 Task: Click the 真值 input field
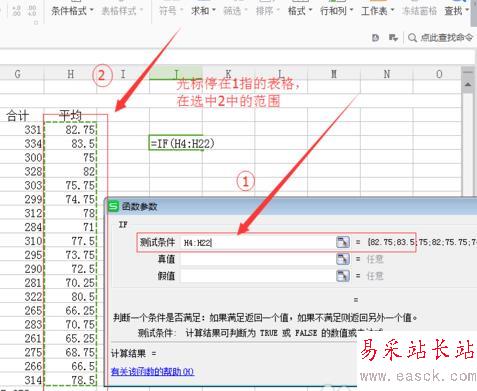tap(258, 259)
